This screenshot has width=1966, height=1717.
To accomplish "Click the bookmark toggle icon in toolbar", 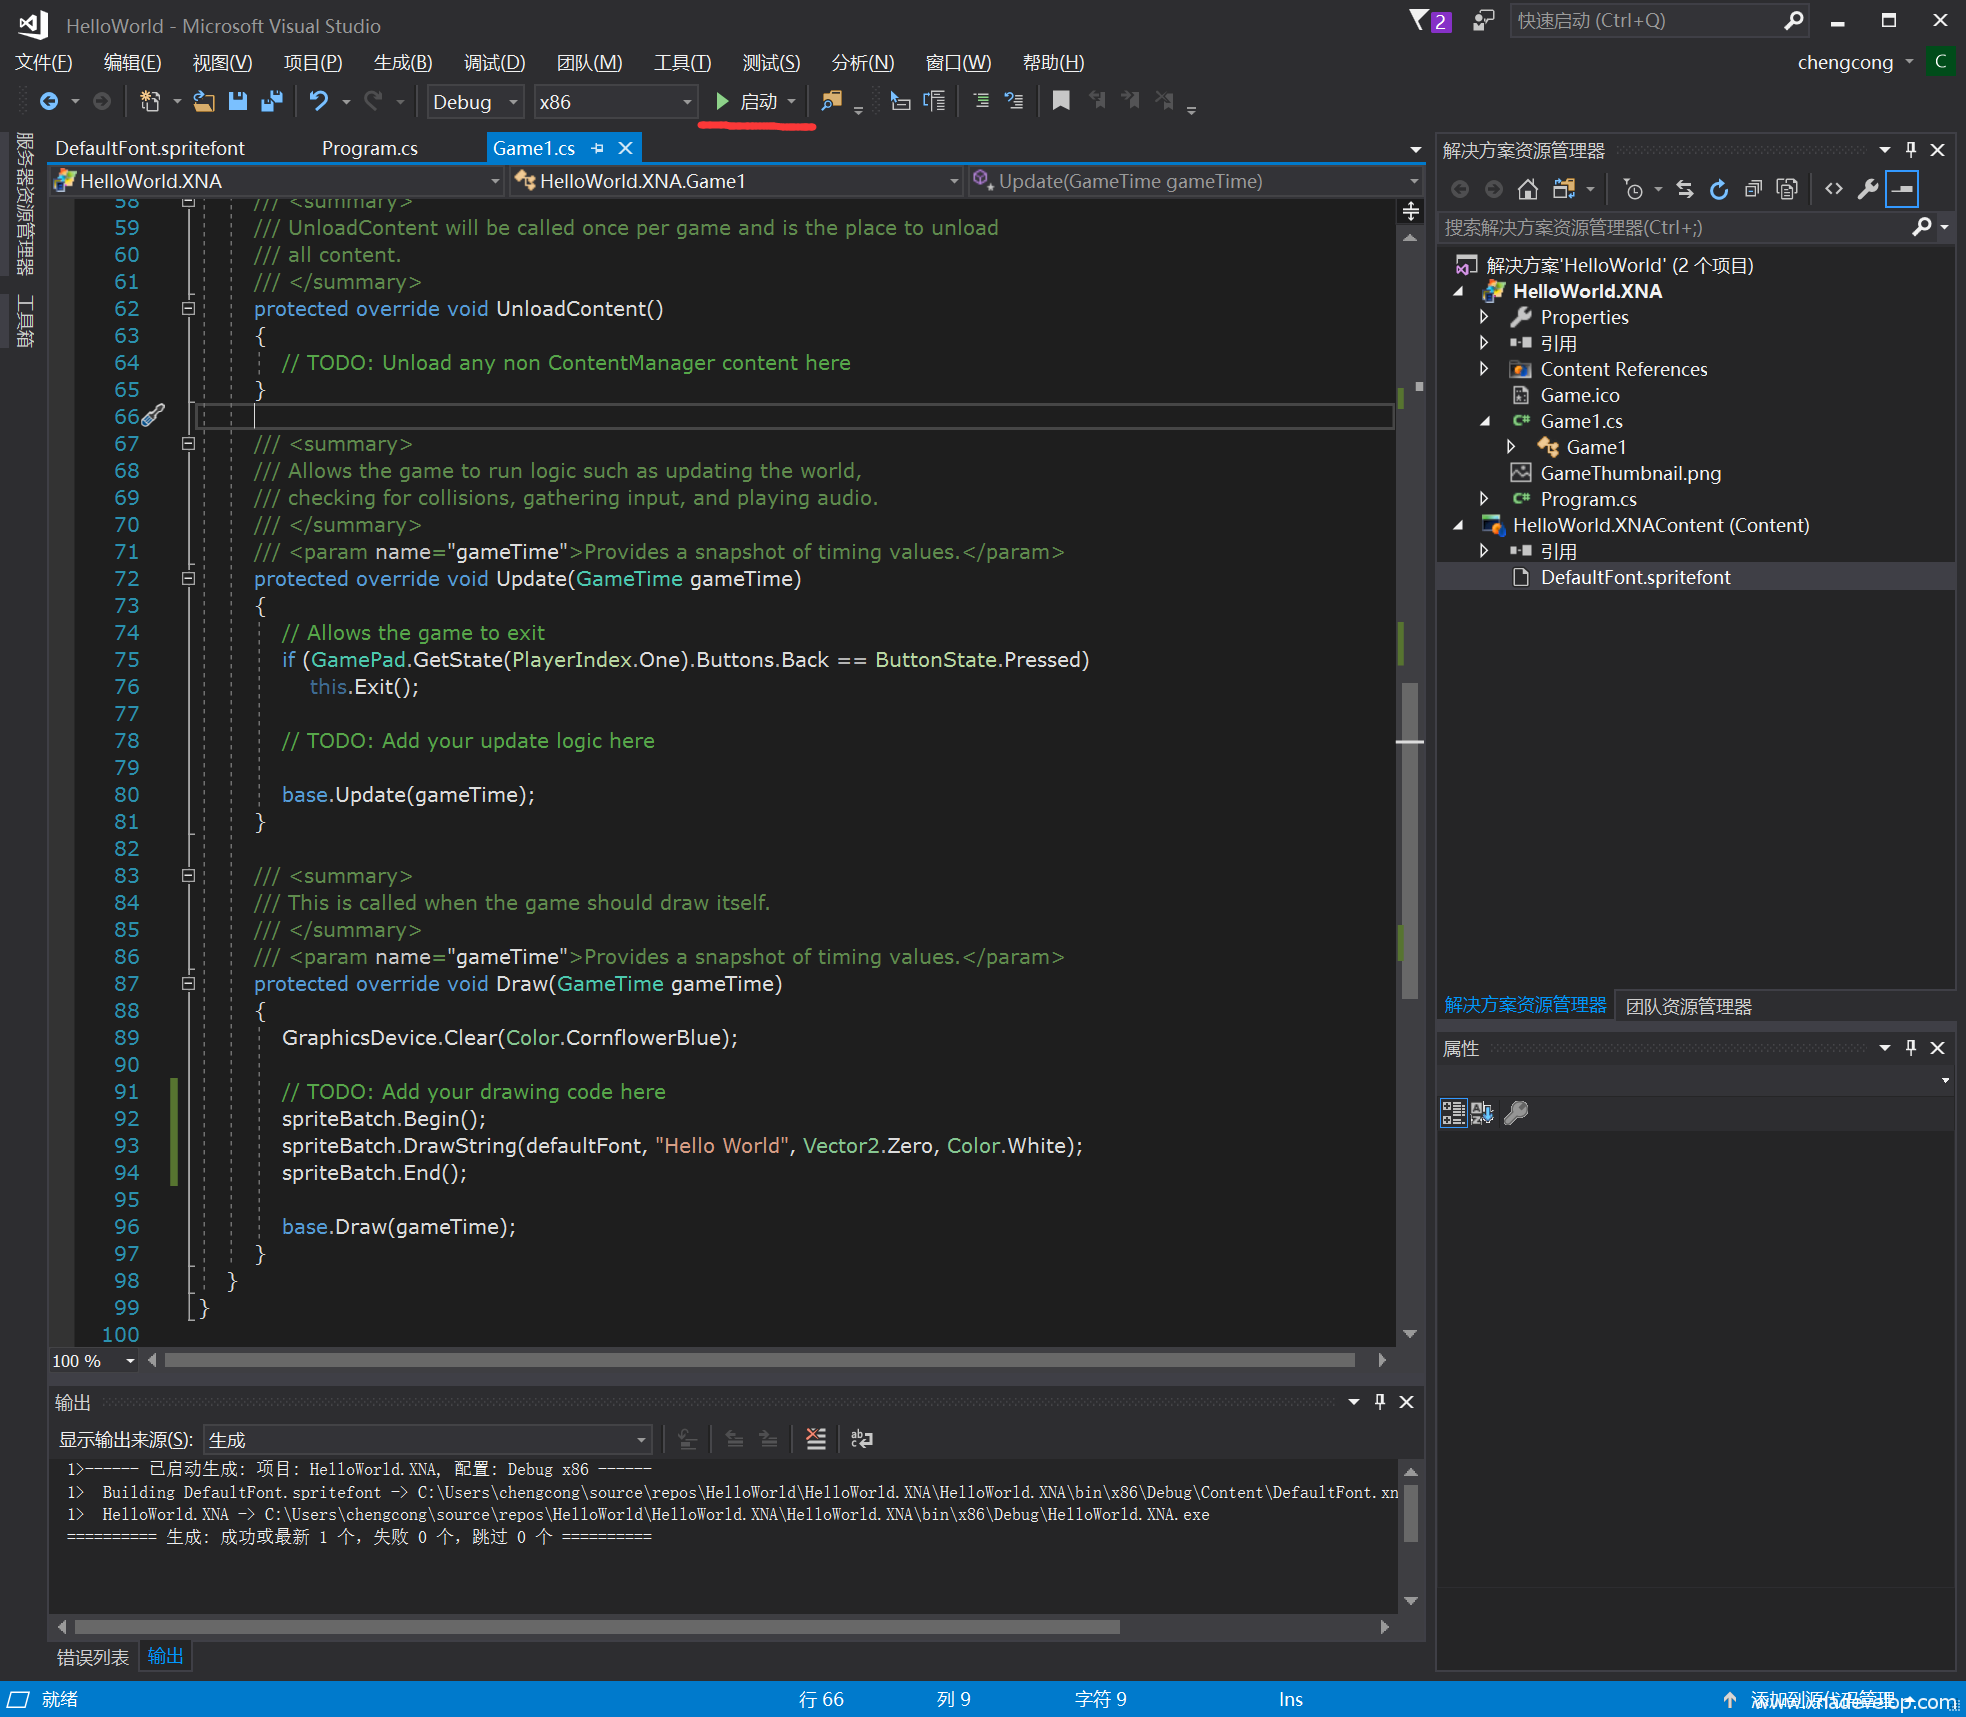I will (1061, 101).
